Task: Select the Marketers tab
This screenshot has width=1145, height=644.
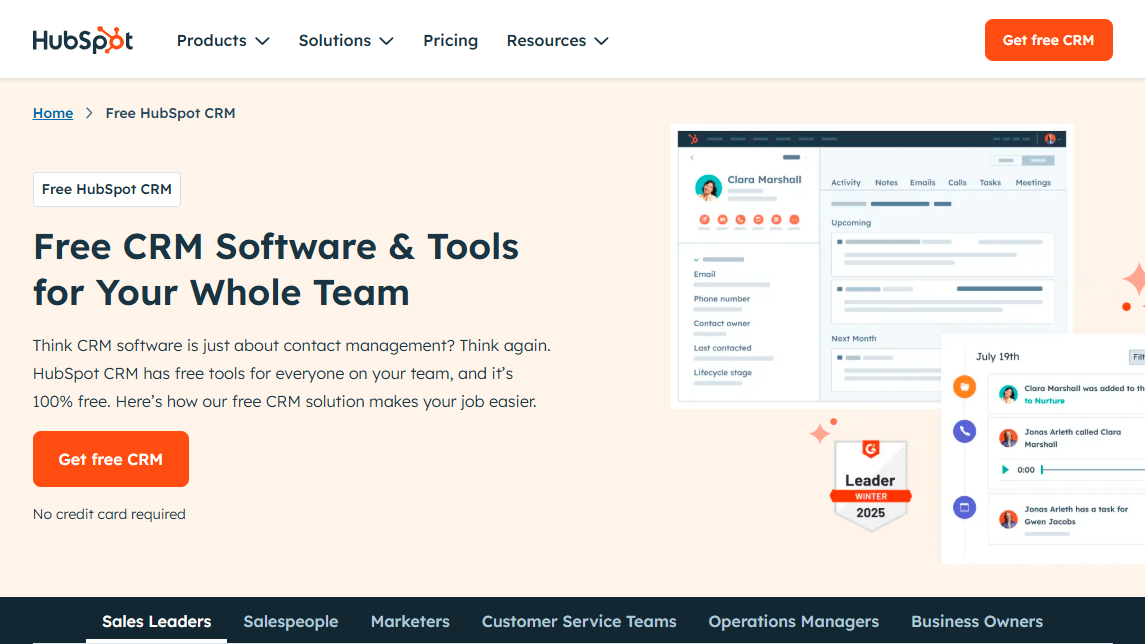Action: tap(410, 621)
